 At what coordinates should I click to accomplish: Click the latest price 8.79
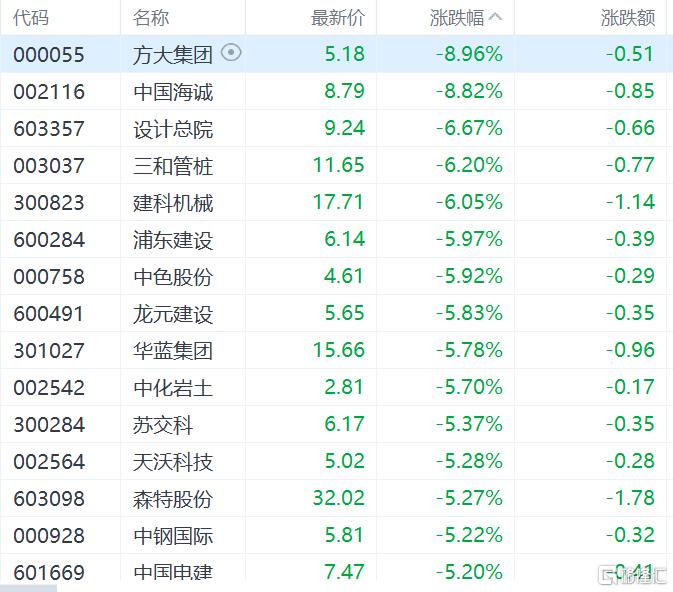pyautogui.click(x=344, y=91)
